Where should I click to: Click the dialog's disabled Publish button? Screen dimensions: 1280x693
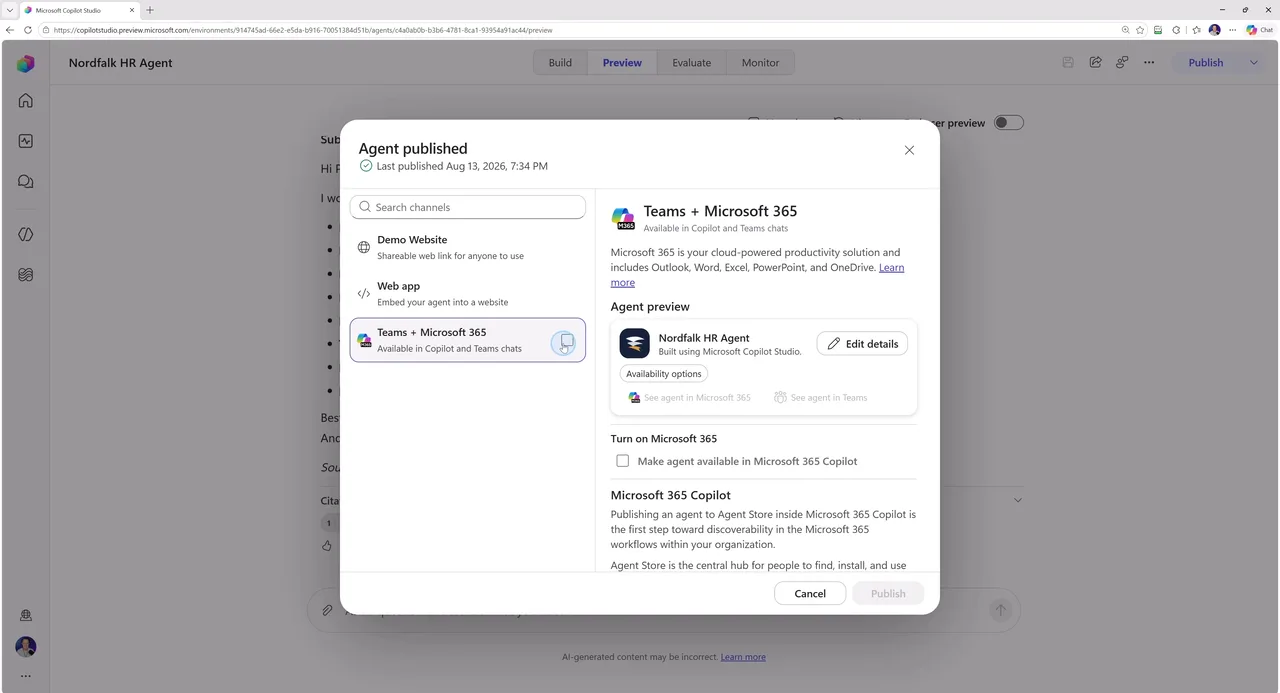pyautogui.click(x=888, y=593)
